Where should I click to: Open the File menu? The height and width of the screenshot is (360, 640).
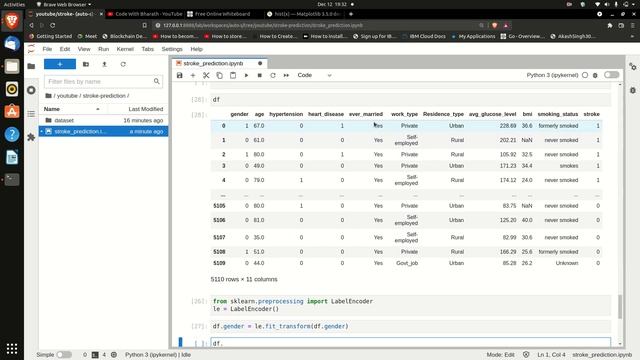pos(47,49)
